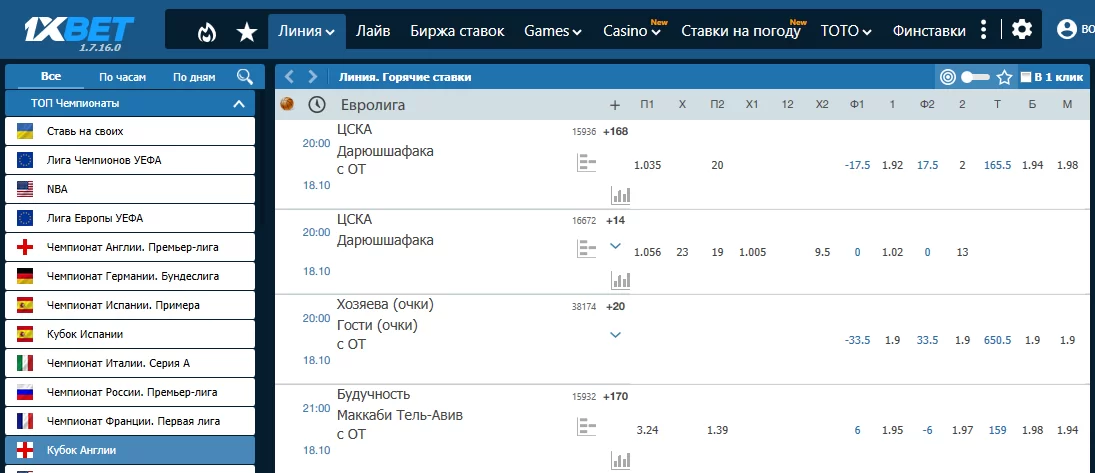Bet on draw odds 23 for ЦСКА
The width and height of the screenshot is (1095, 473).
pyautogui.click(x=682, y=252)
